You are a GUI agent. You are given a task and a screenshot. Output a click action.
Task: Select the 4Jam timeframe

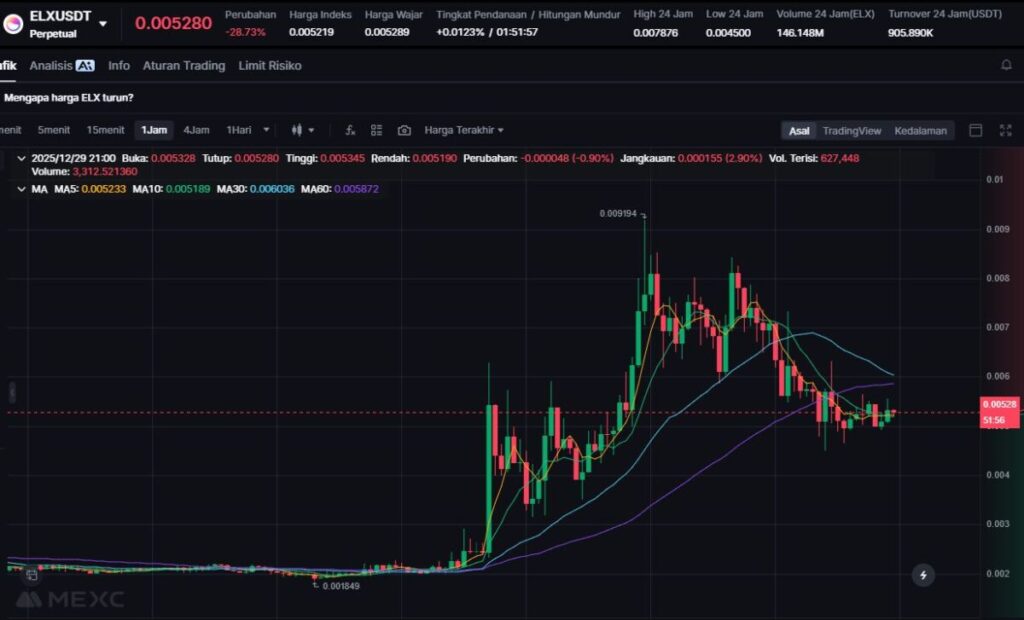(x=196, y=130)
